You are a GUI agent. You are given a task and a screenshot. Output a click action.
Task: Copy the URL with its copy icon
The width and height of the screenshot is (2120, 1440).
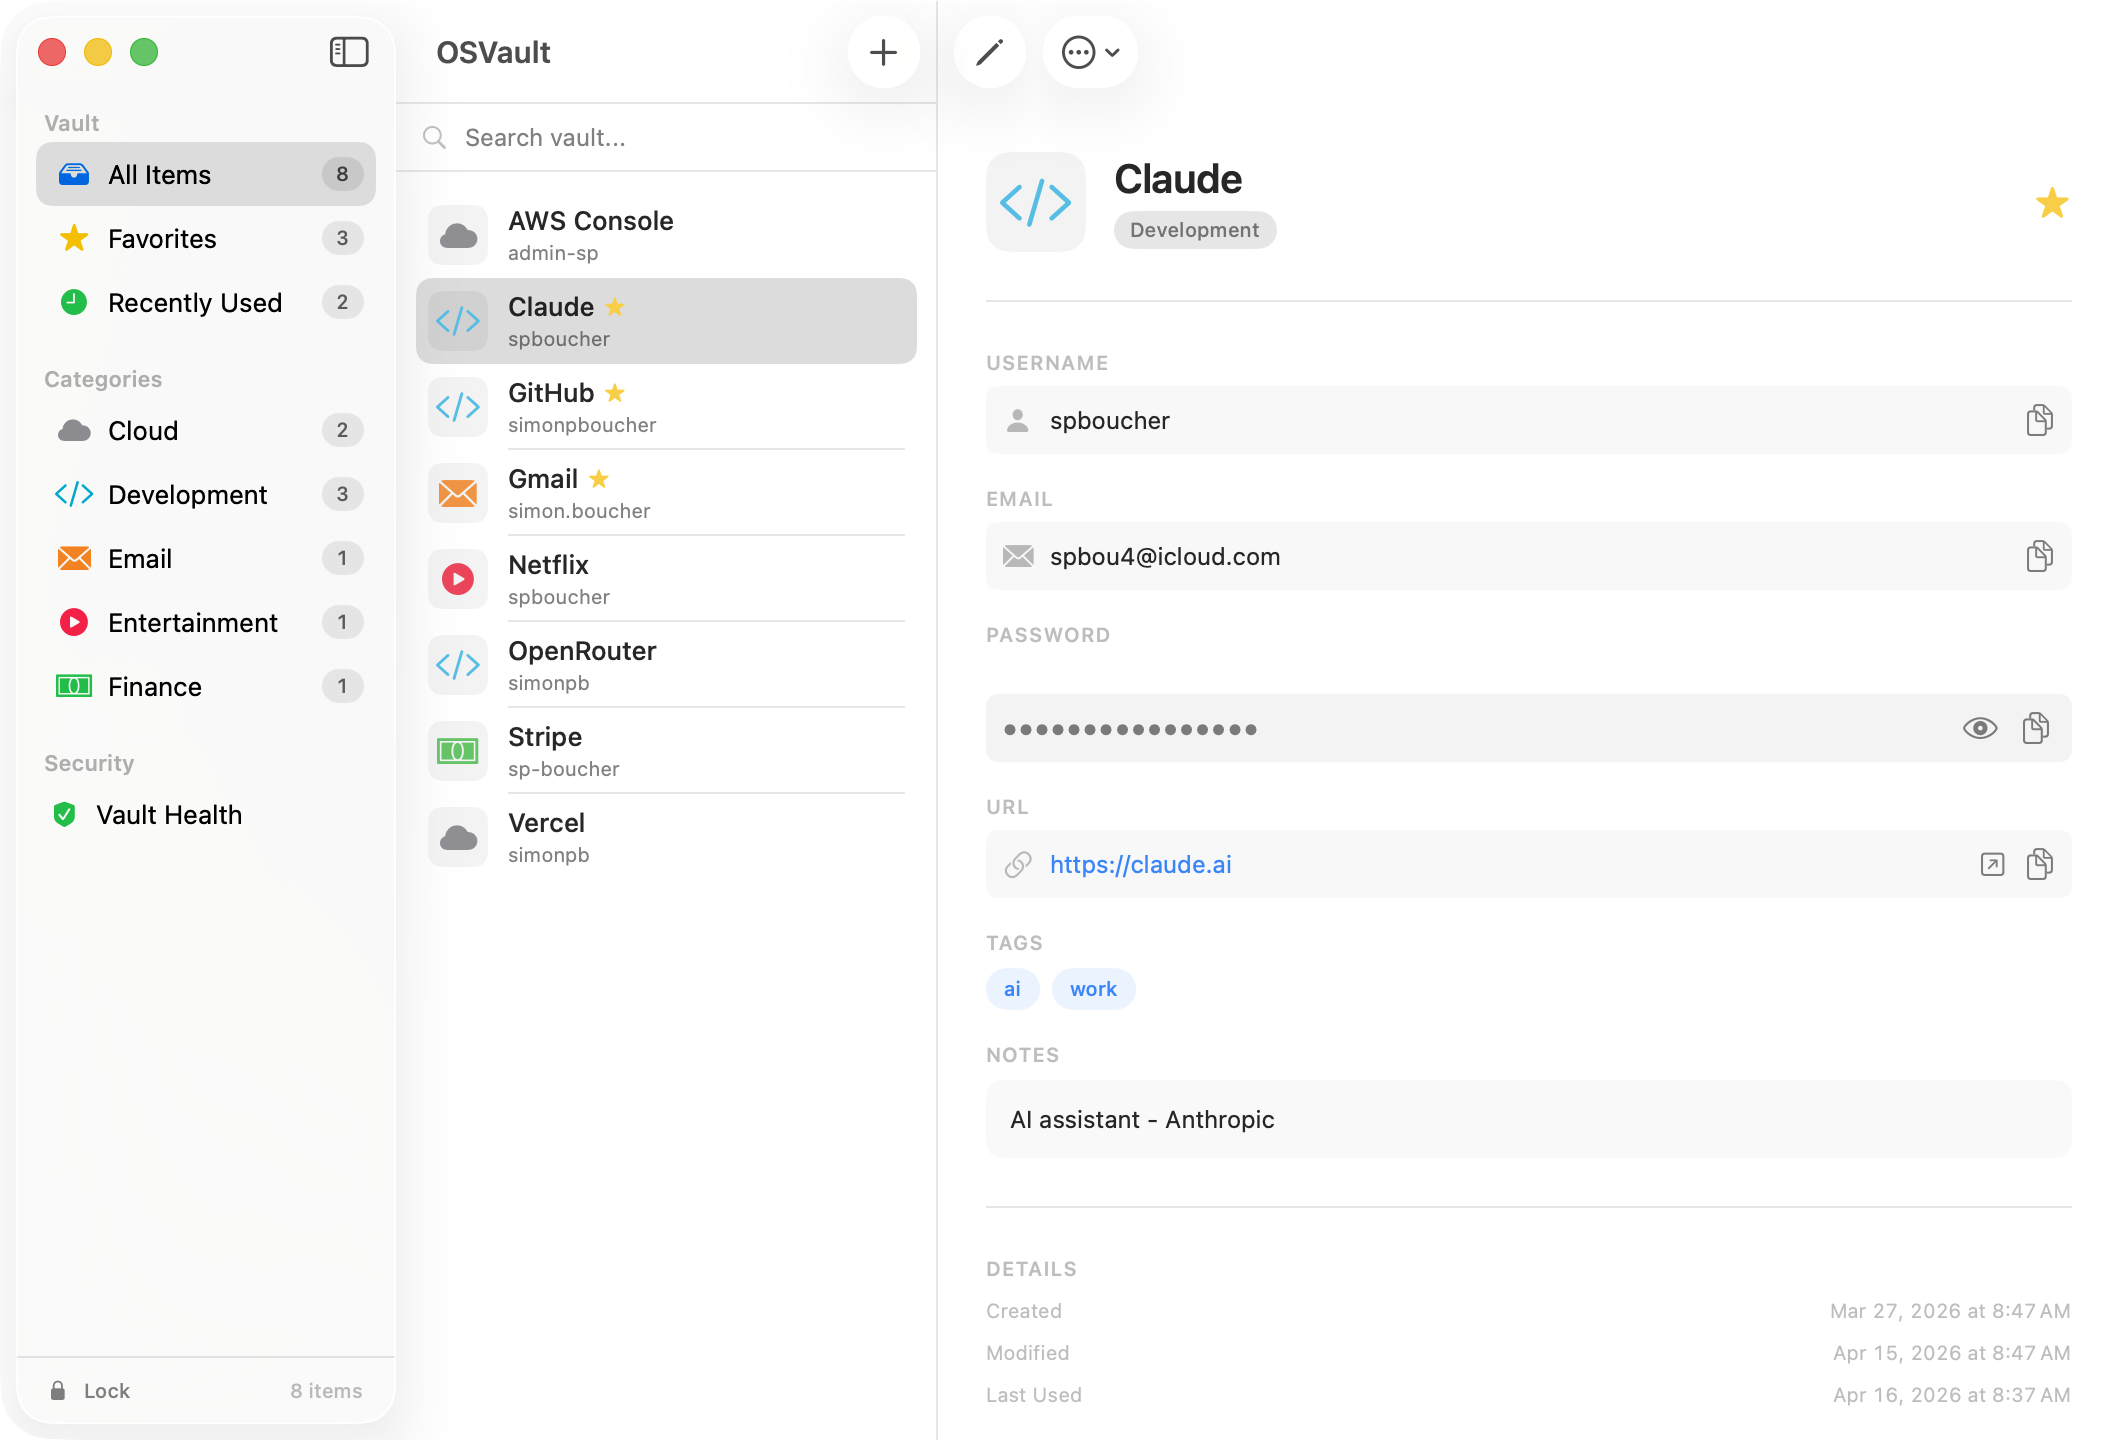[x=2039, y=864]
